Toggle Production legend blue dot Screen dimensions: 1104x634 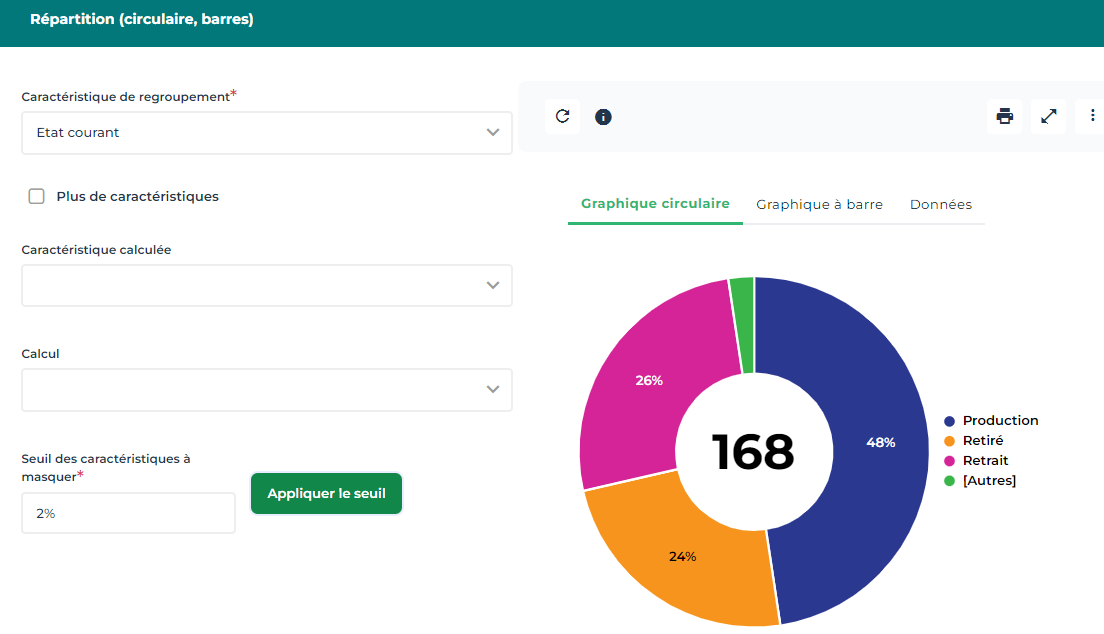coord(949,421)
